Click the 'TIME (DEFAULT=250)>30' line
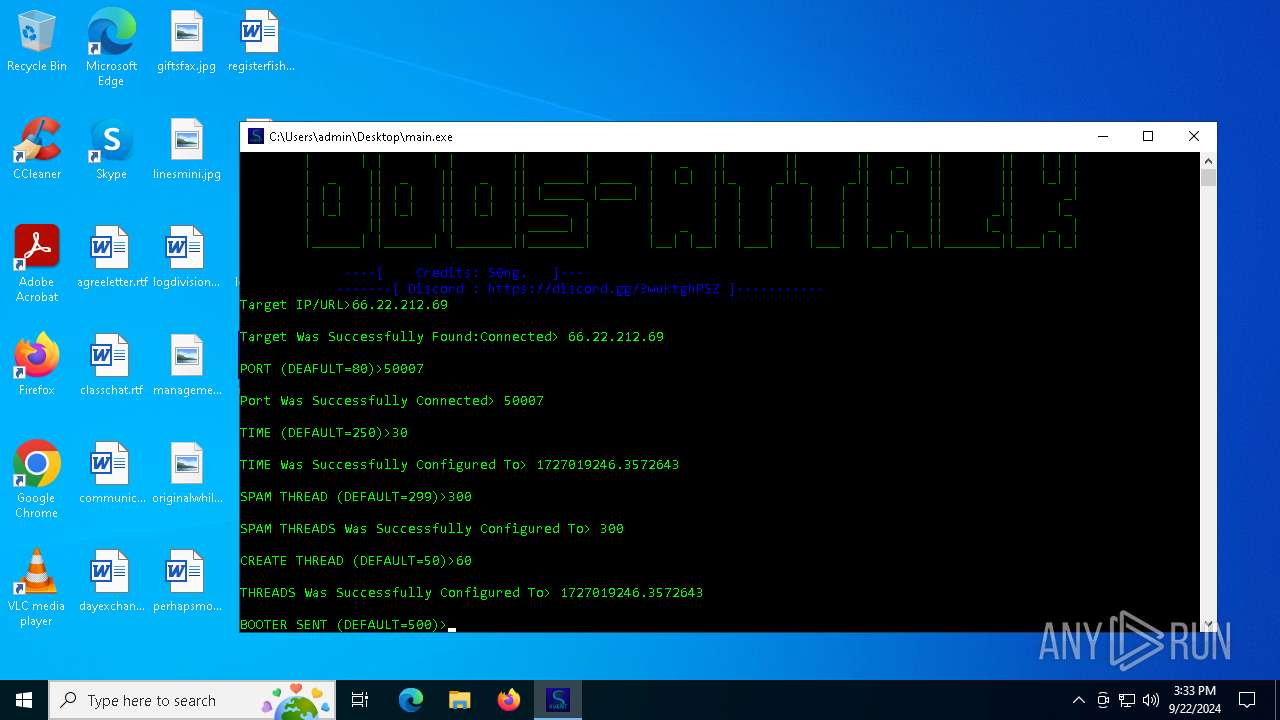Viewport: 1280px width, 720px height. [324, 433]
